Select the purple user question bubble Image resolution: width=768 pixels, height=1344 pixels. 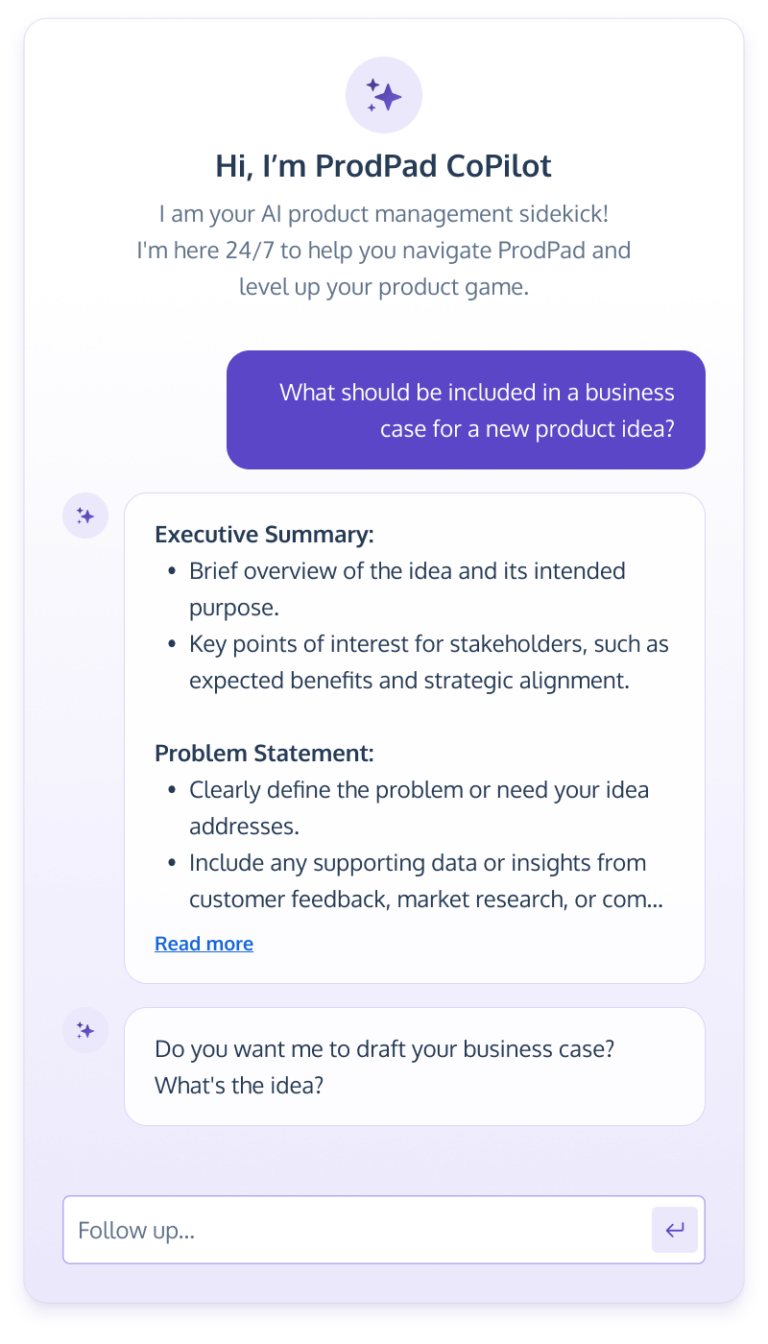(x=466, y=410)
